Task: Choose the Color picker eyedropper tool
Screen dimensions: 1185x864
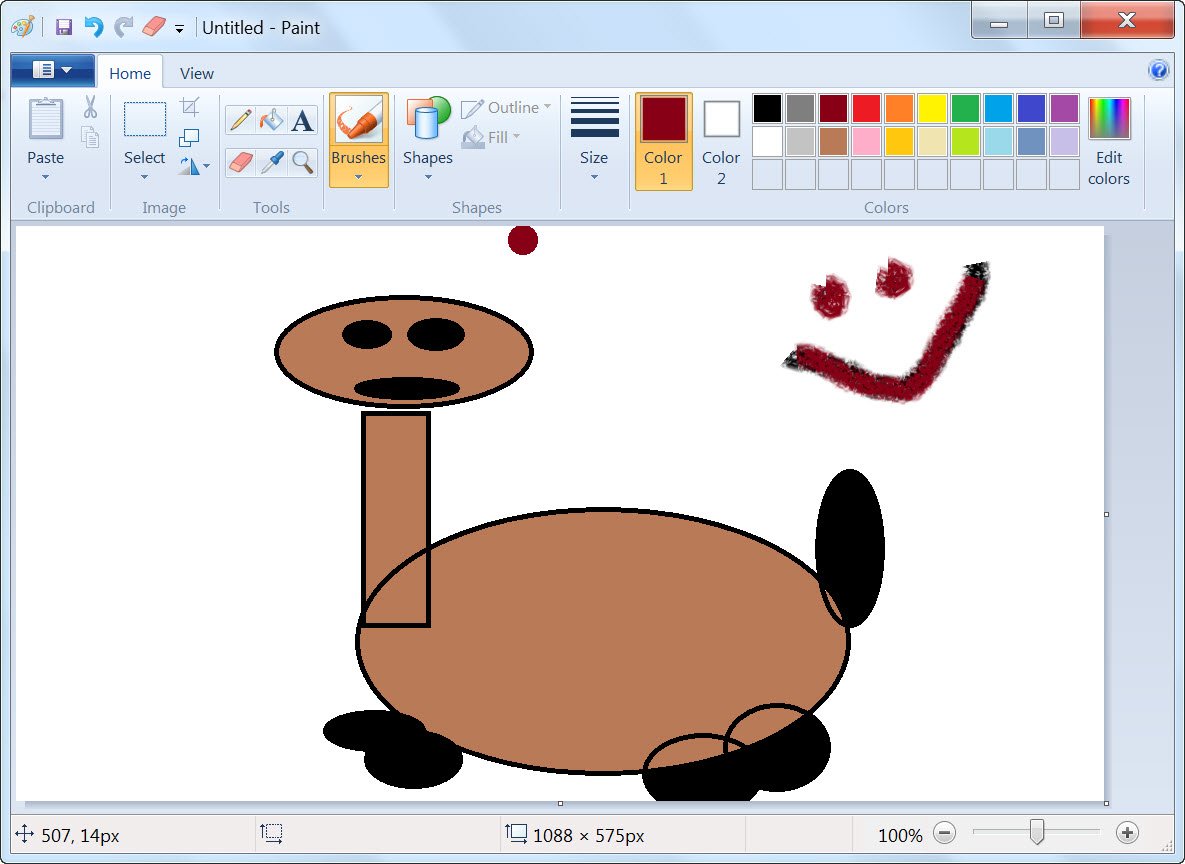Action: [x=271, y=162]
